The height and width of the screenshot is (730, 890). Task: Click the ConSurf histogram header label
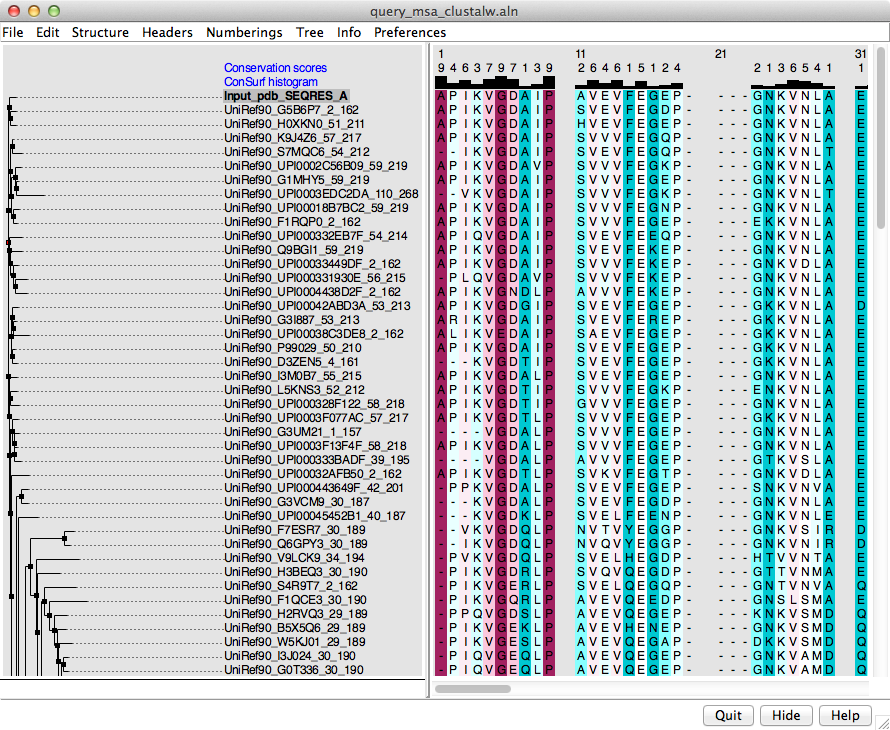[271, 82]
